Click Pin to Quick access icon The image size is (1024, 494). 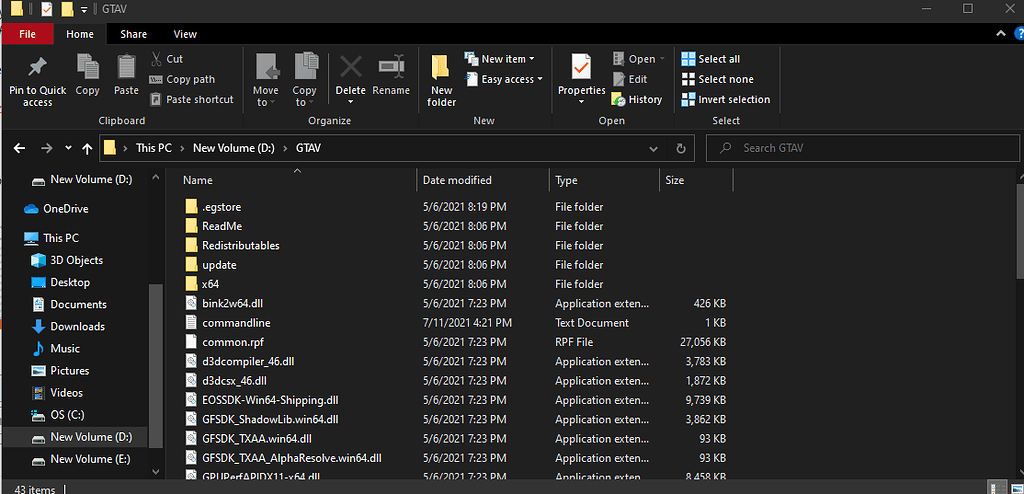(x=37, y=67)
